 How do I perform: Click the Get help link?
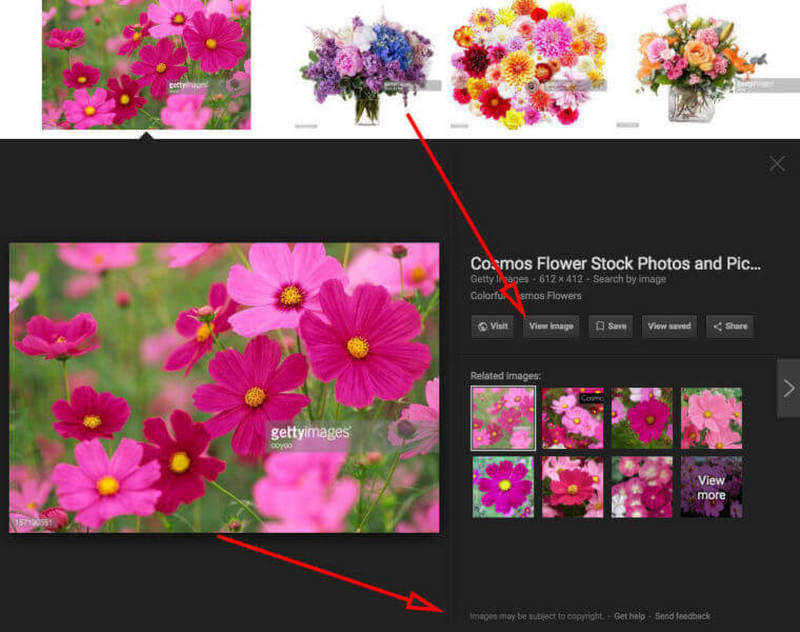(630, 616)
